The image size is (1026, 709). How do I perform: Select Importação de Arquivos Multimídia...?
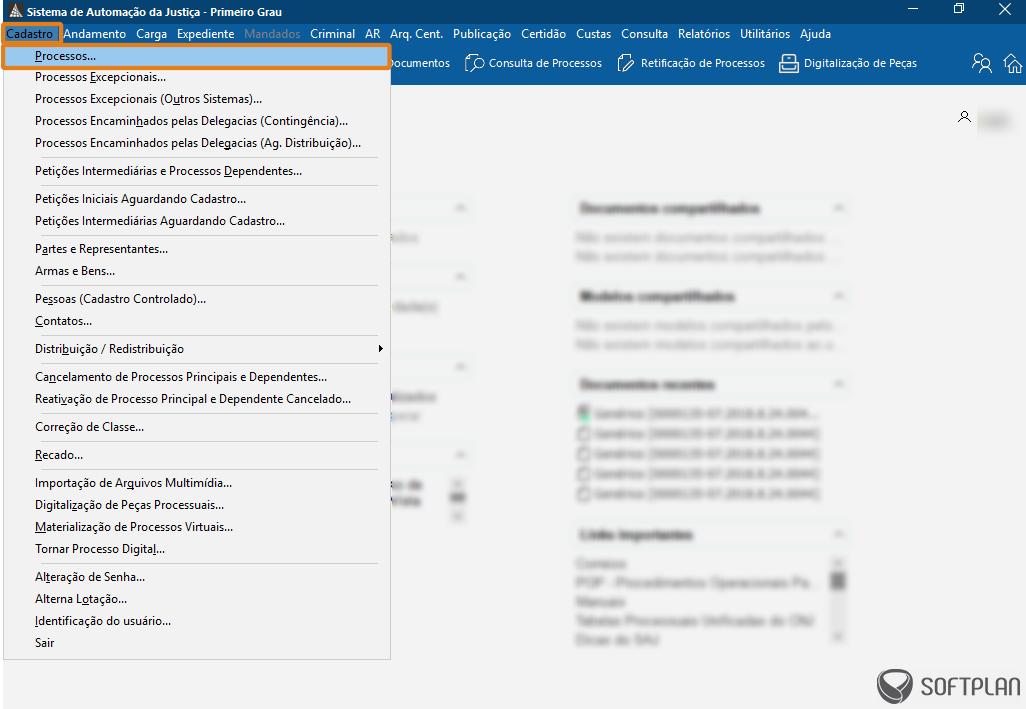pos(196,483)
